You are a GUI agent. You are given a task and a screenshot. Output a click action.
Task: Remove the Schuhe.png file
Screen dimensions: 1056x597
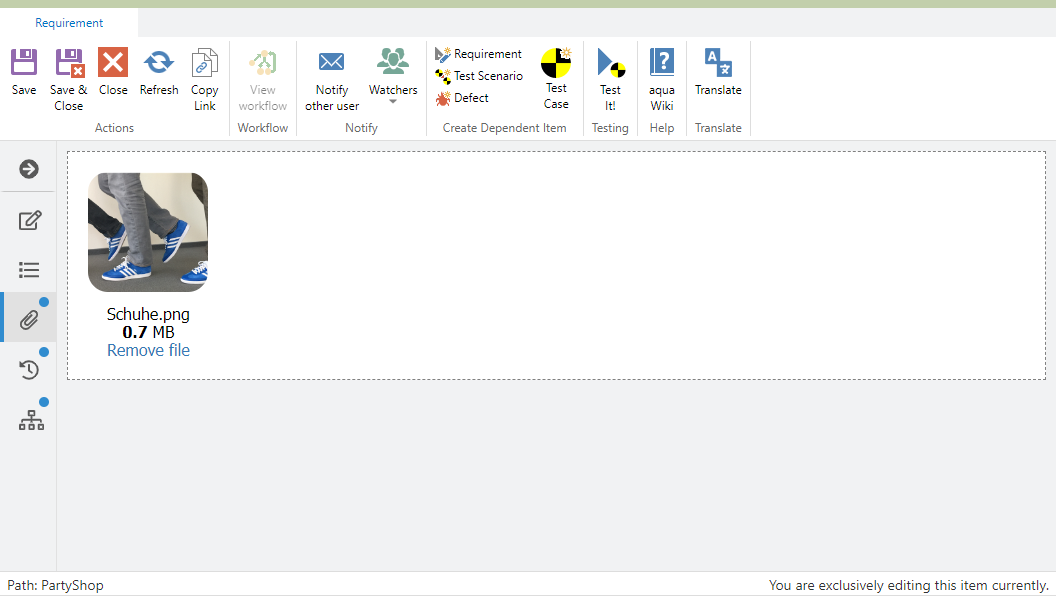pyautogui.click(x=148, y=350)
